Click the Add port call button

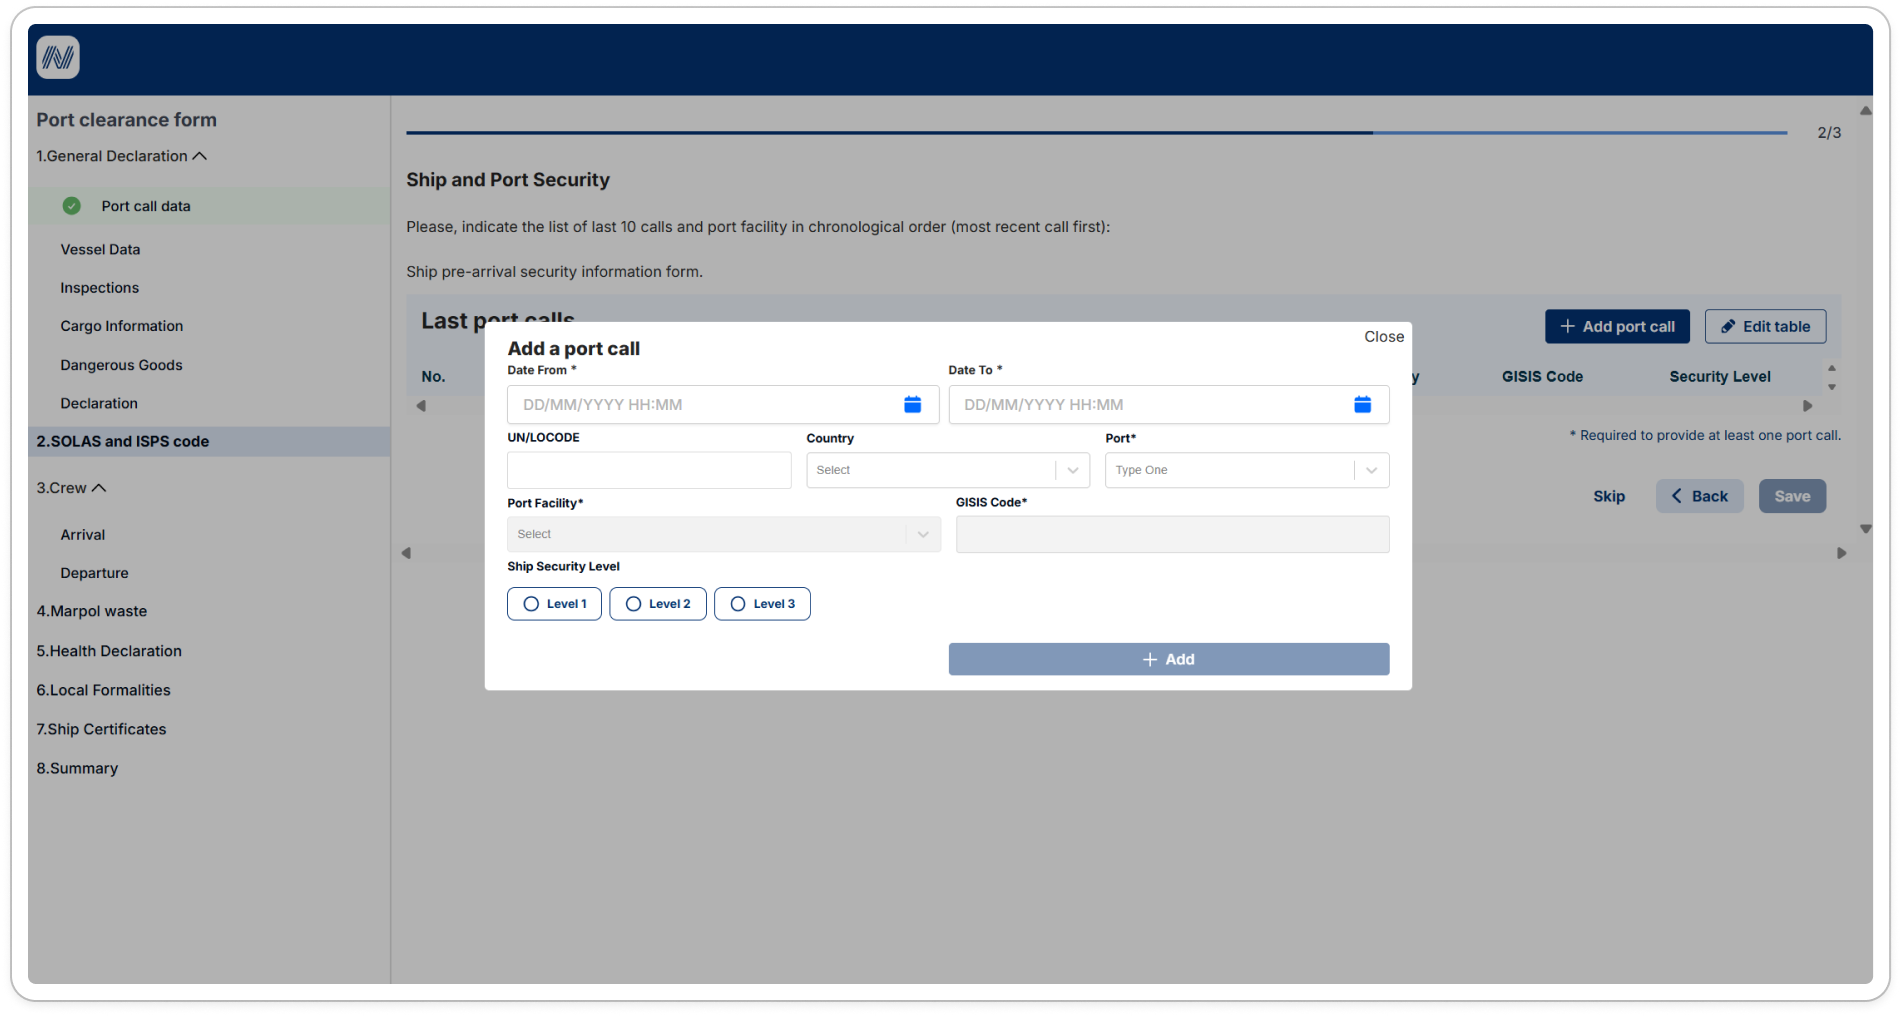pos(1617,327)
